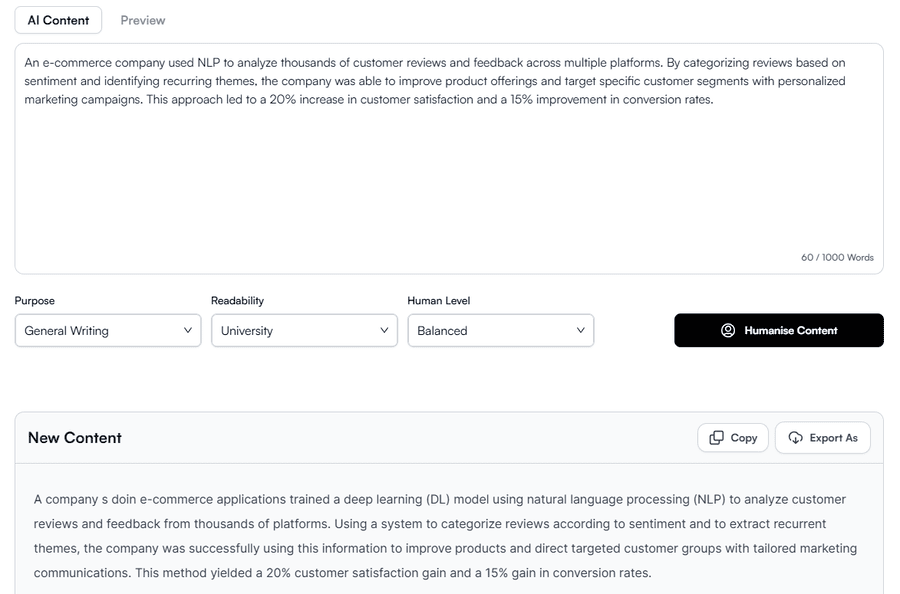Click the Copy button label
The width and height of the screenshot is (900, 594).
[x=744, y=438]
